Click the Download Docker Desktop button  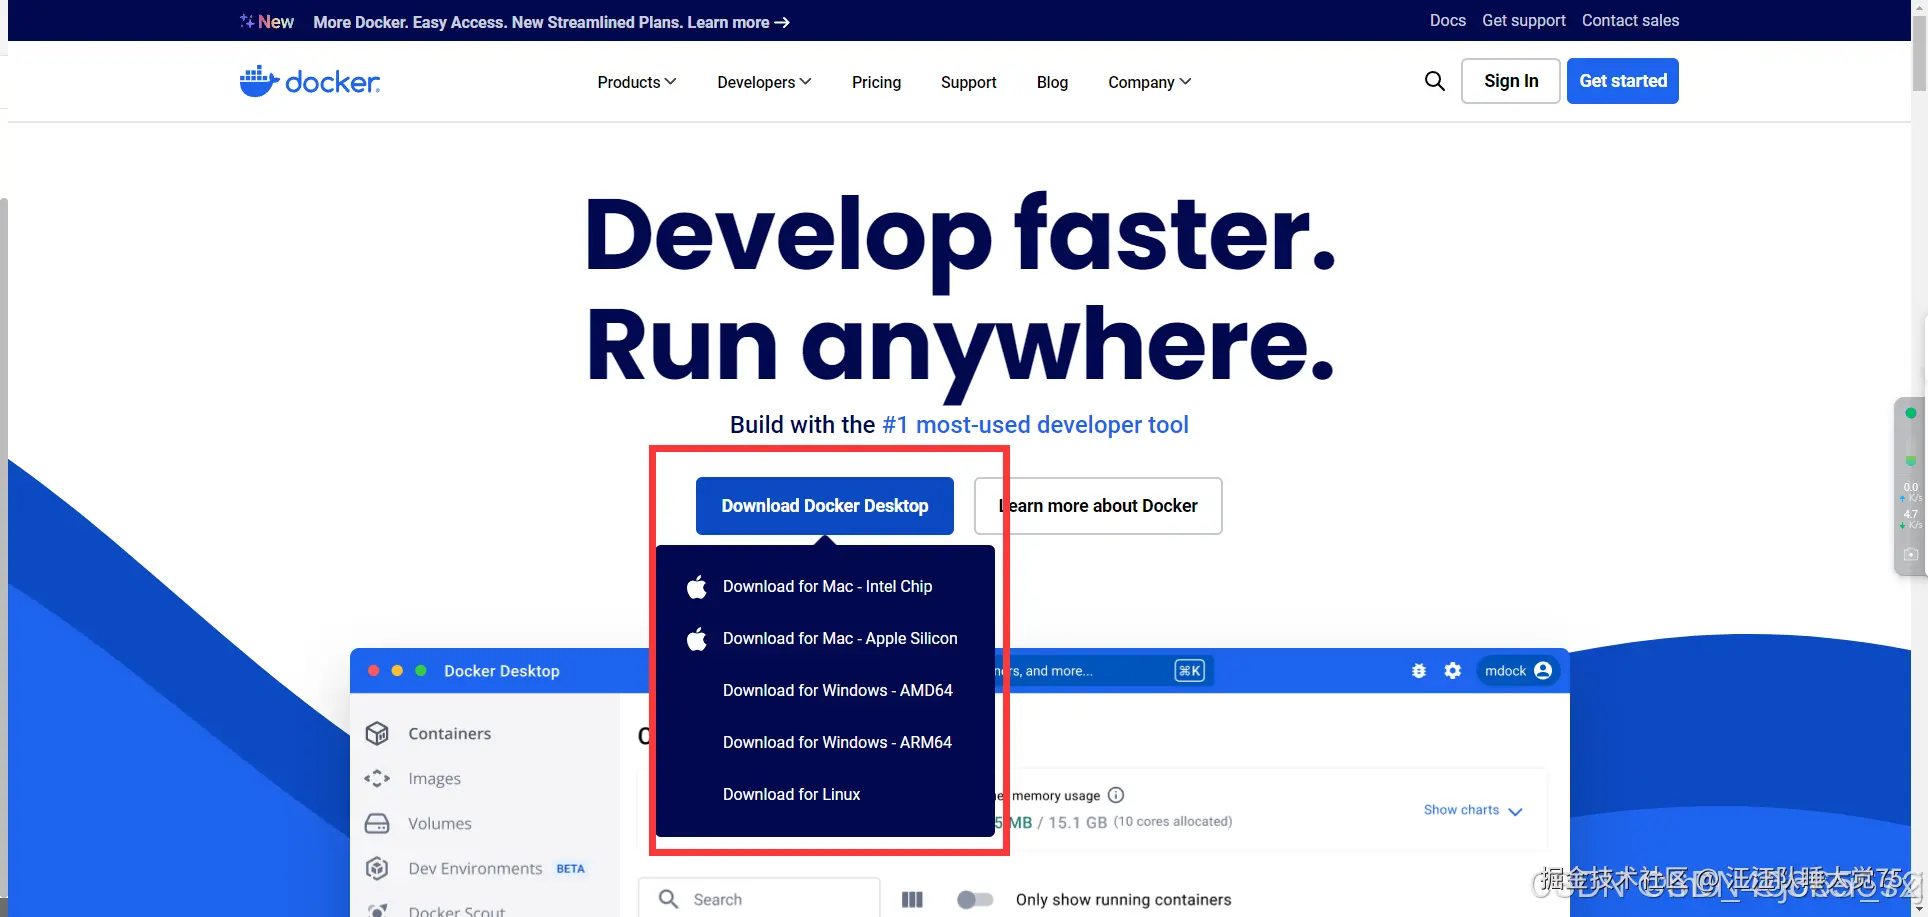[x=825, y=506]
